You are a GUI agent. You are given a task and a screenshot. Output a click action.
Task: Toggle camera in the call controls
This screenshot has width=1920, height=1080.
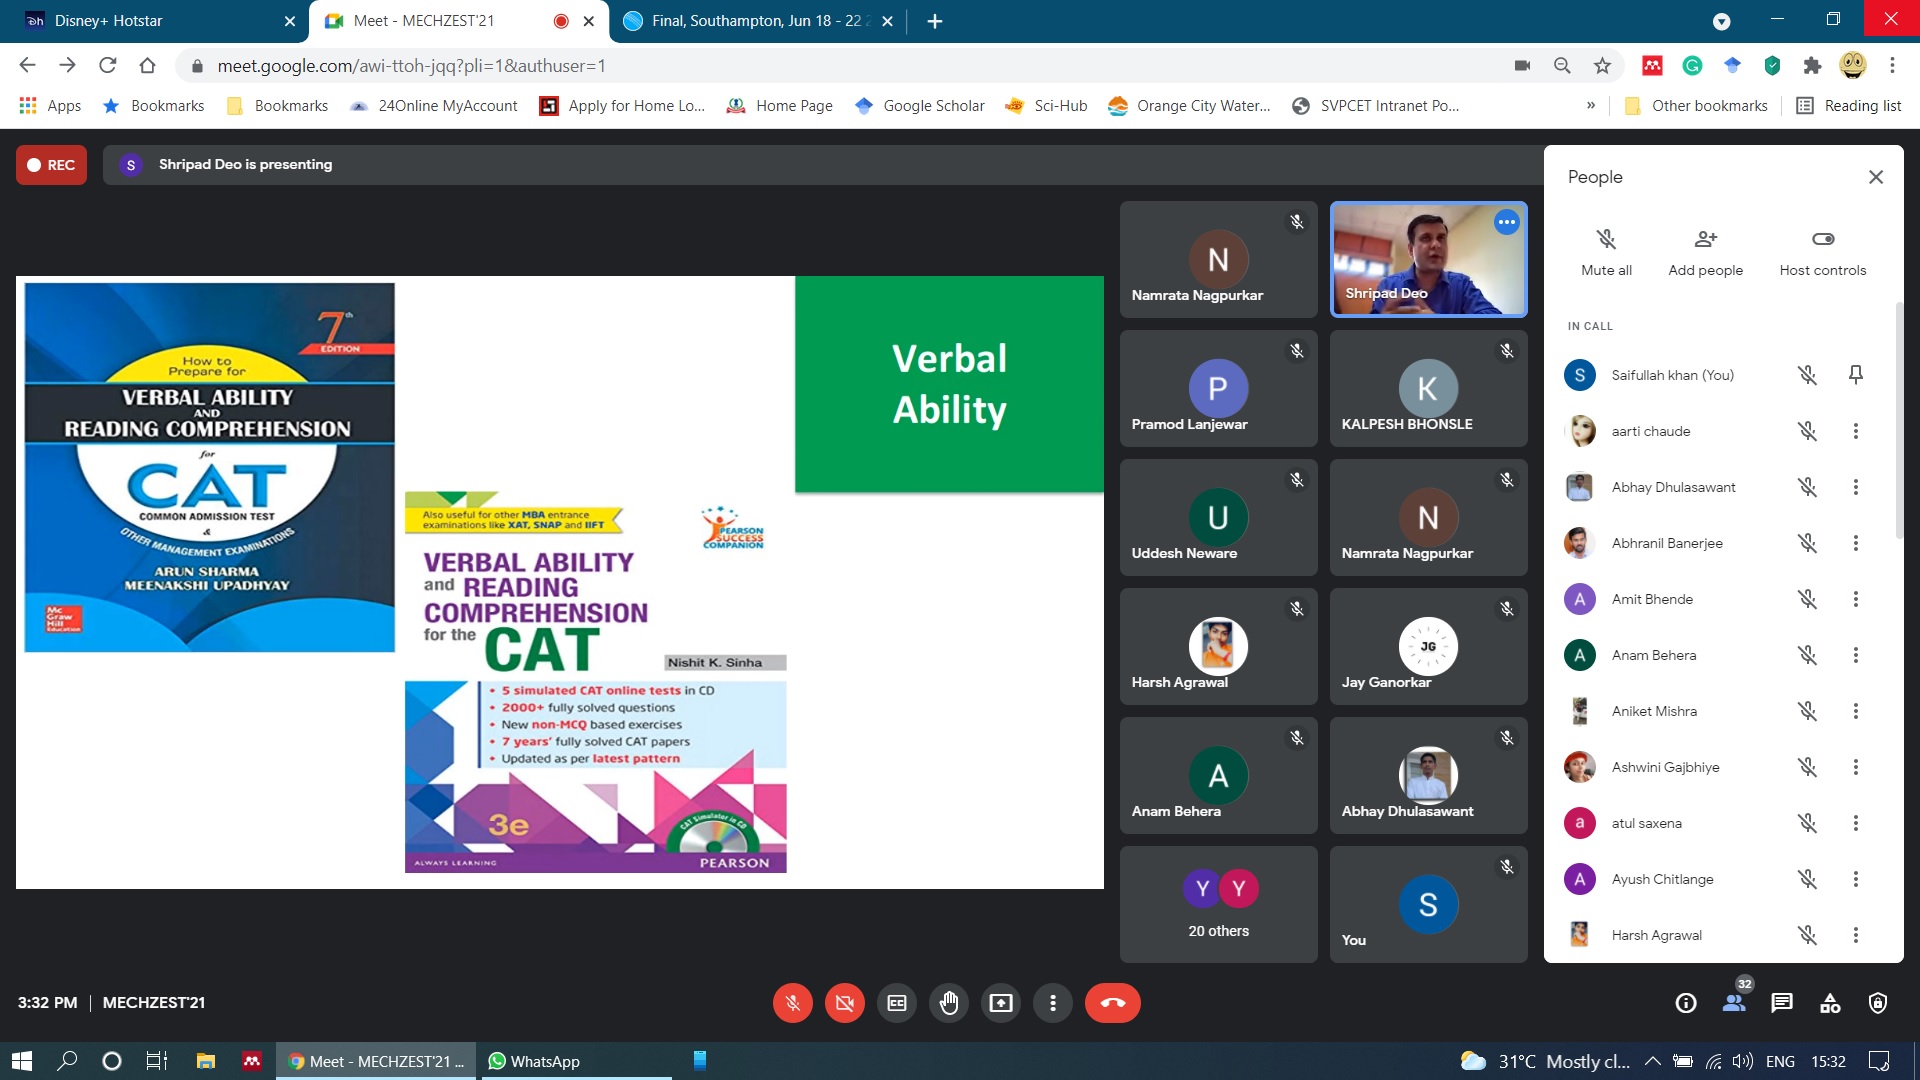point(845,1003)
